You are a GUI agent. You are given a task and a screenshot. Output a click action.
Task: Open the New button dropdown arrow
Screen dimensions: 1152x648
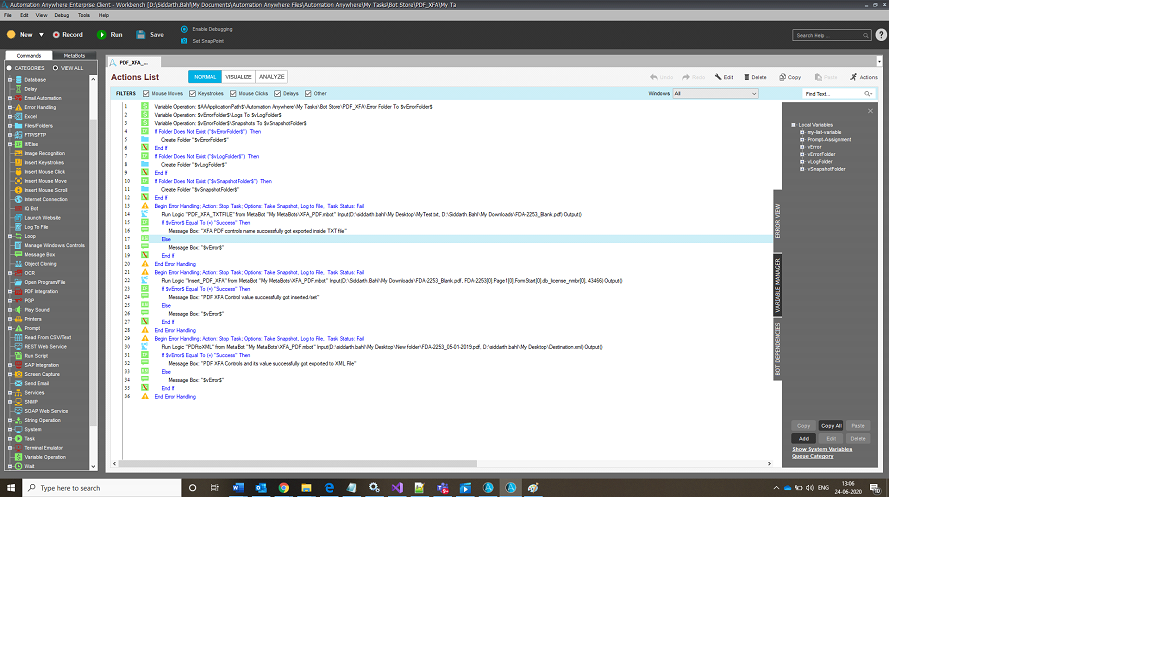41,35
